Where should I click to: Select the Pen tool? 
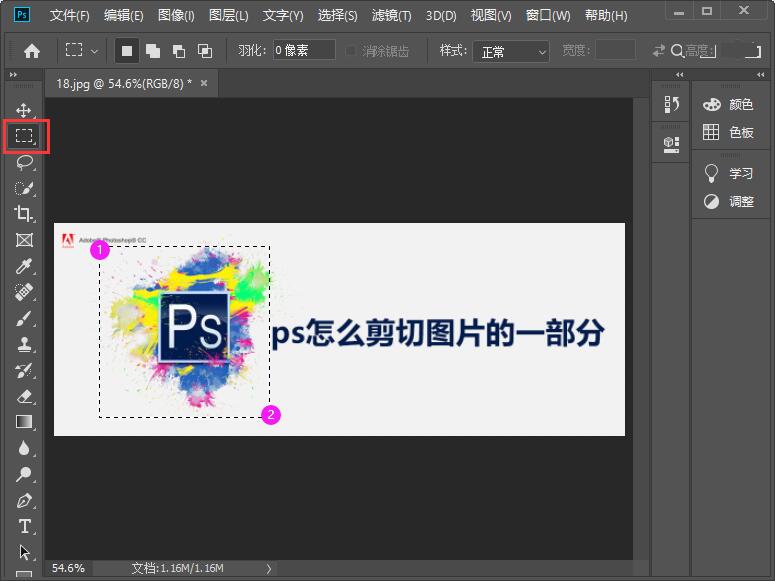(x=24, y=500)
